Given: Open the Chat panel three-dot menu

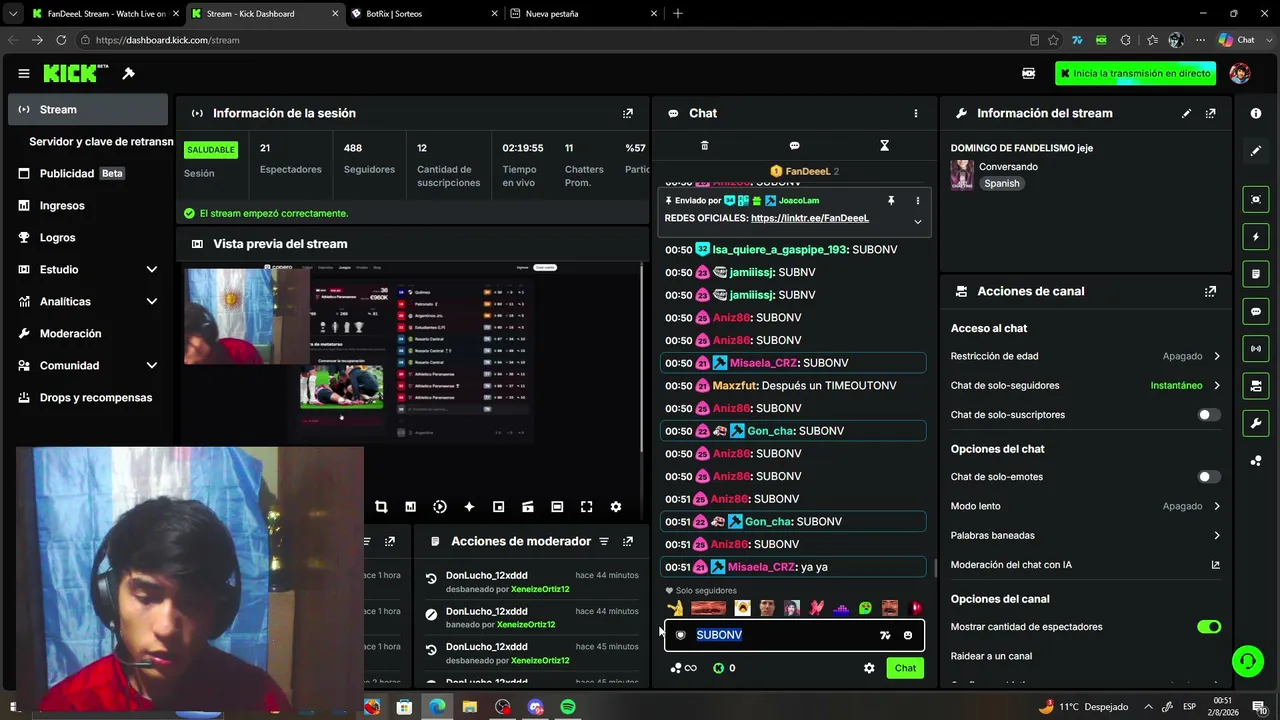Looking at the screenshot, I should [x=915, y=114].
